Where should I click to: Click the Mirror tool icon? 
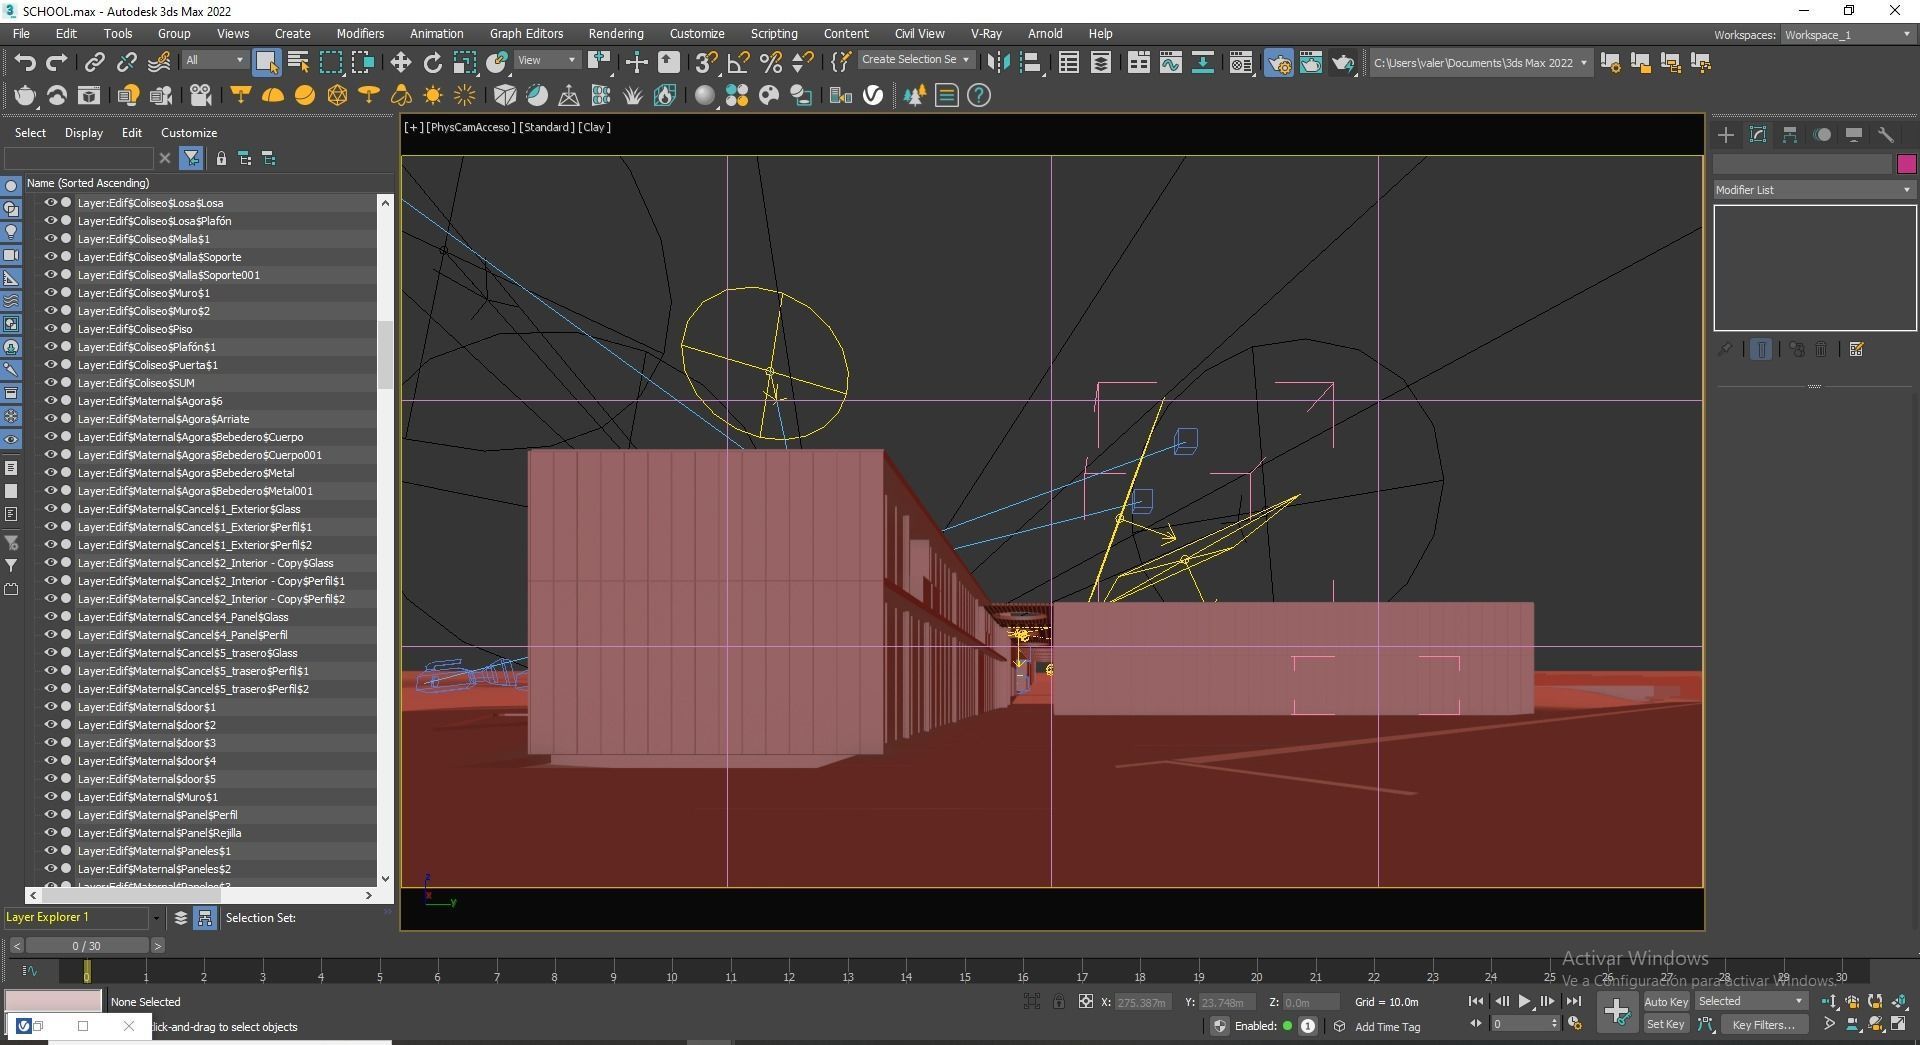[998, 63]
